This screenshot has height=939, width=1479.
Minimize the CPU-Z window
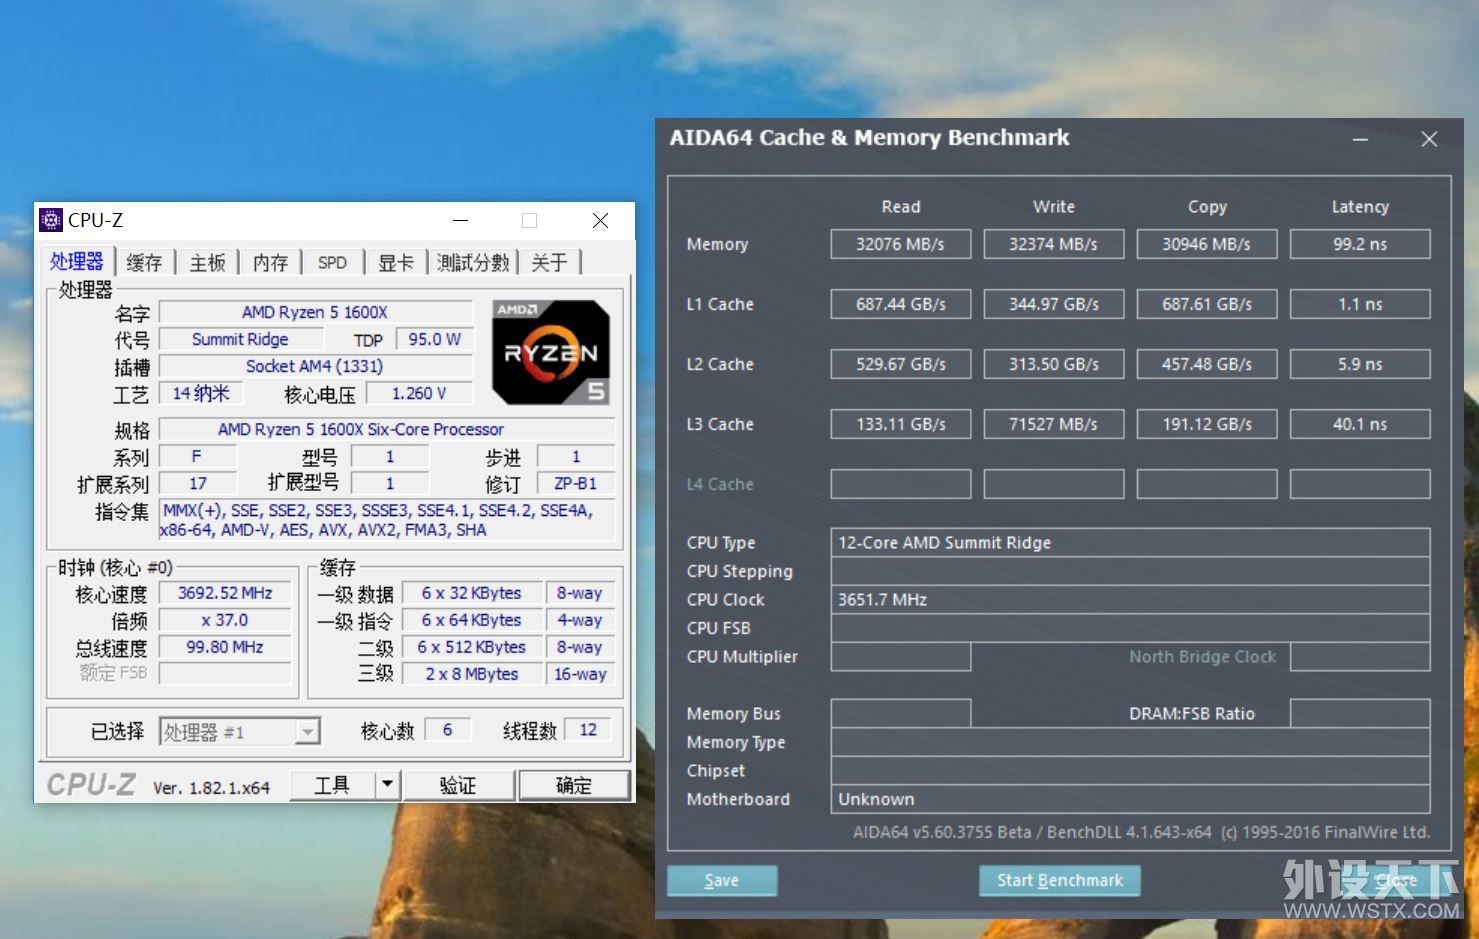[x=460, y=220]
